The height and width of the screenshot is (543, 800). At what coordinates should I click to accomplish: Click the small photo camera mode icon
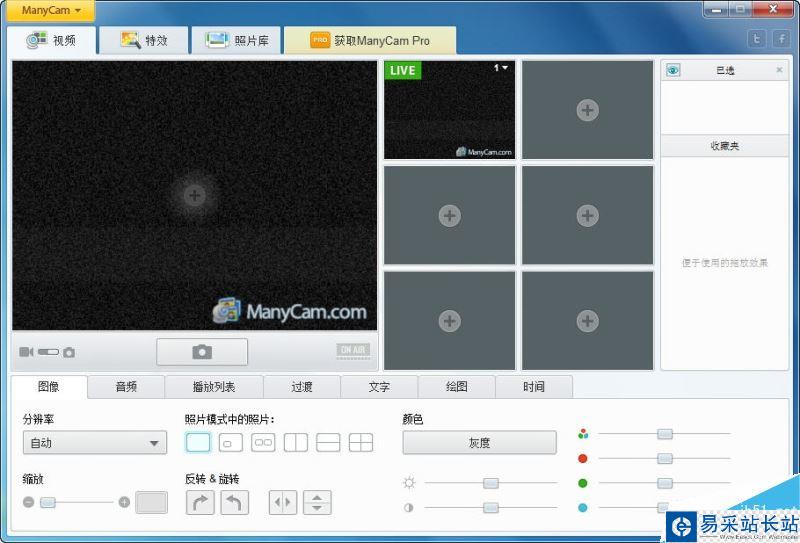(x=69, y=353)
